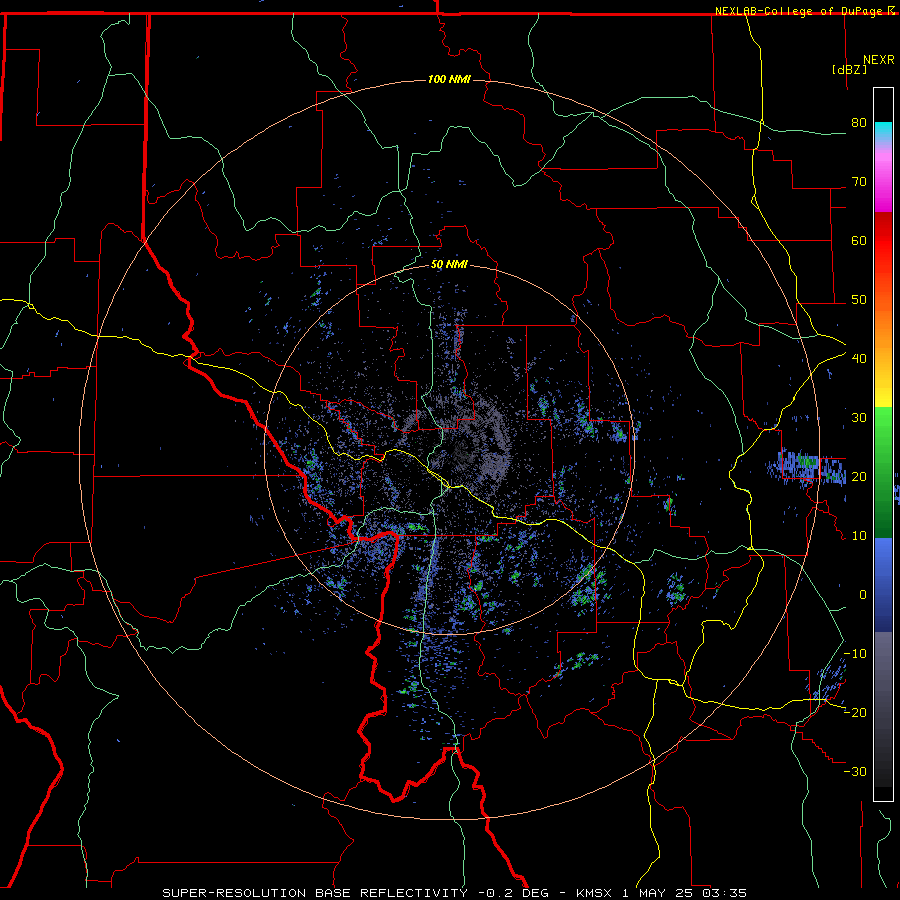Click the blue-green echo band east of 100 NMI ring
This screenshot has width=900, height=900.
(806, 466)
